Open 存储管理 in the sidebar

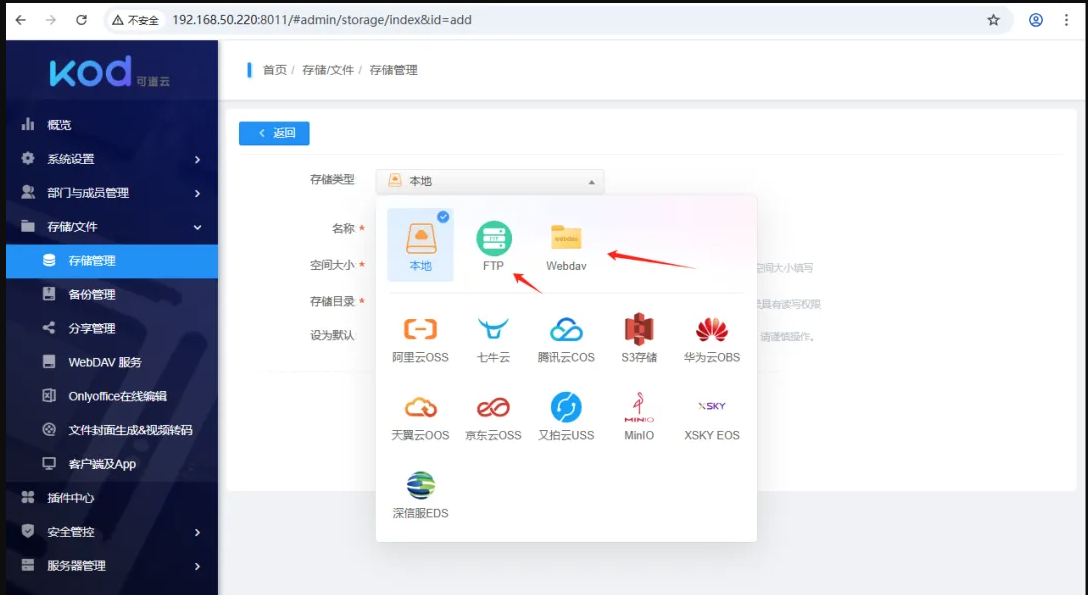112,261
